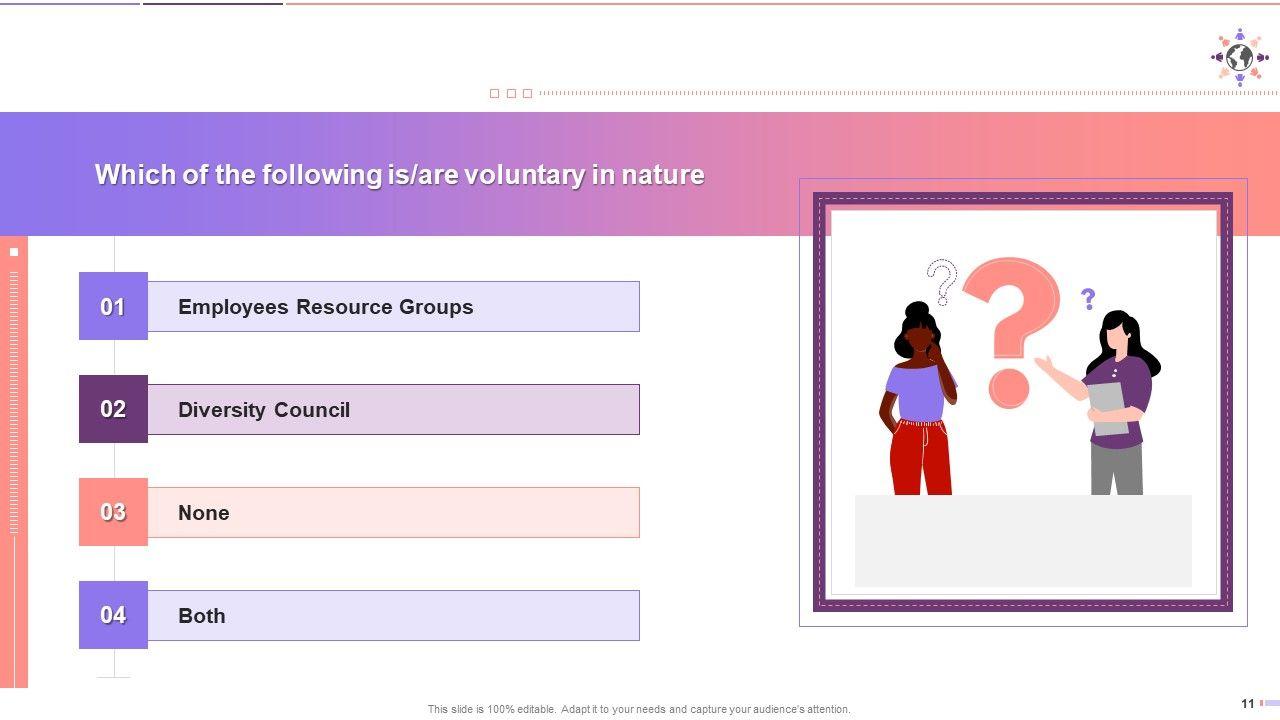Click the small purple question mark
The image size is (1280, 720).
coord(1088,298)
